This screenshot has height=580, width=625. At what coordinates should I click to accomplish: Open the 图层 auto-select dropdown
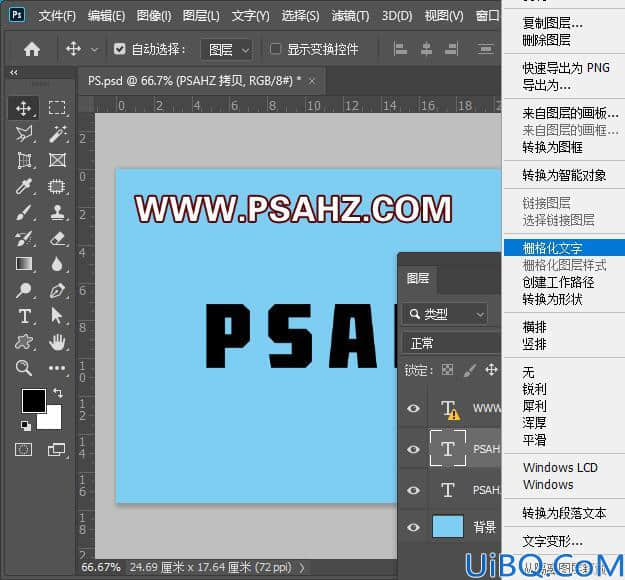click(x=226, y=50)
